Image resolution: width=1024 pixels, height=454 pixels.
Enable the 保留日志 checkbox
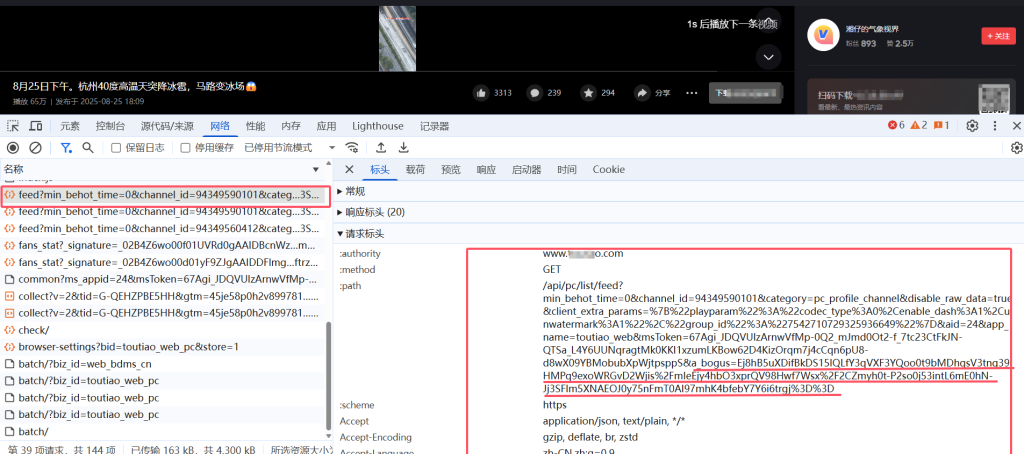click(116, 148)
